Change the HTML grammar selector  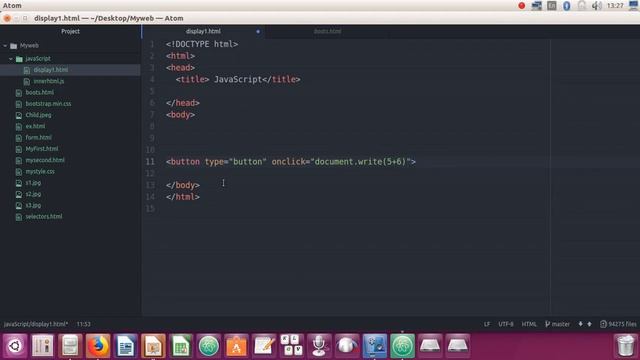pyautogui.click(x=529, y=324)
